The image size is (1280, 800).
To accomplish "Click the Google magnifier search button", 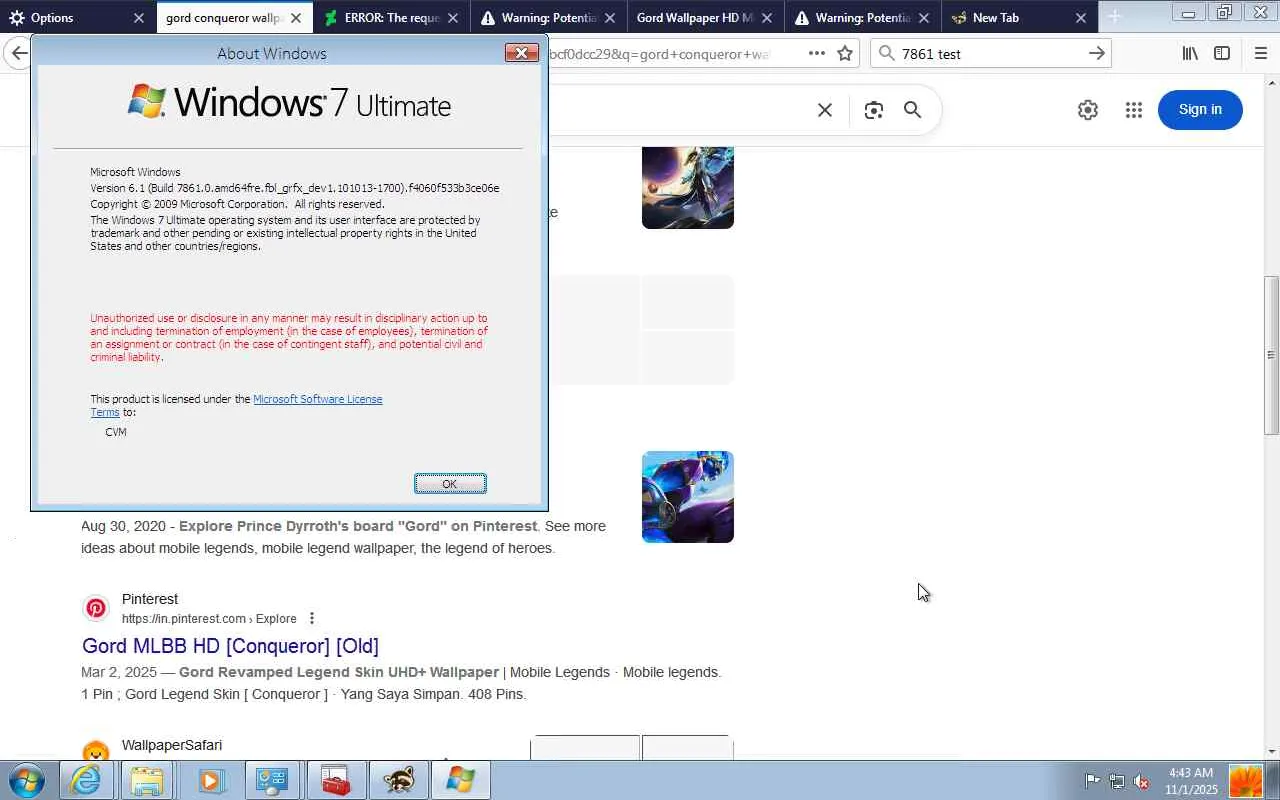I will click(x=912, y=110).
